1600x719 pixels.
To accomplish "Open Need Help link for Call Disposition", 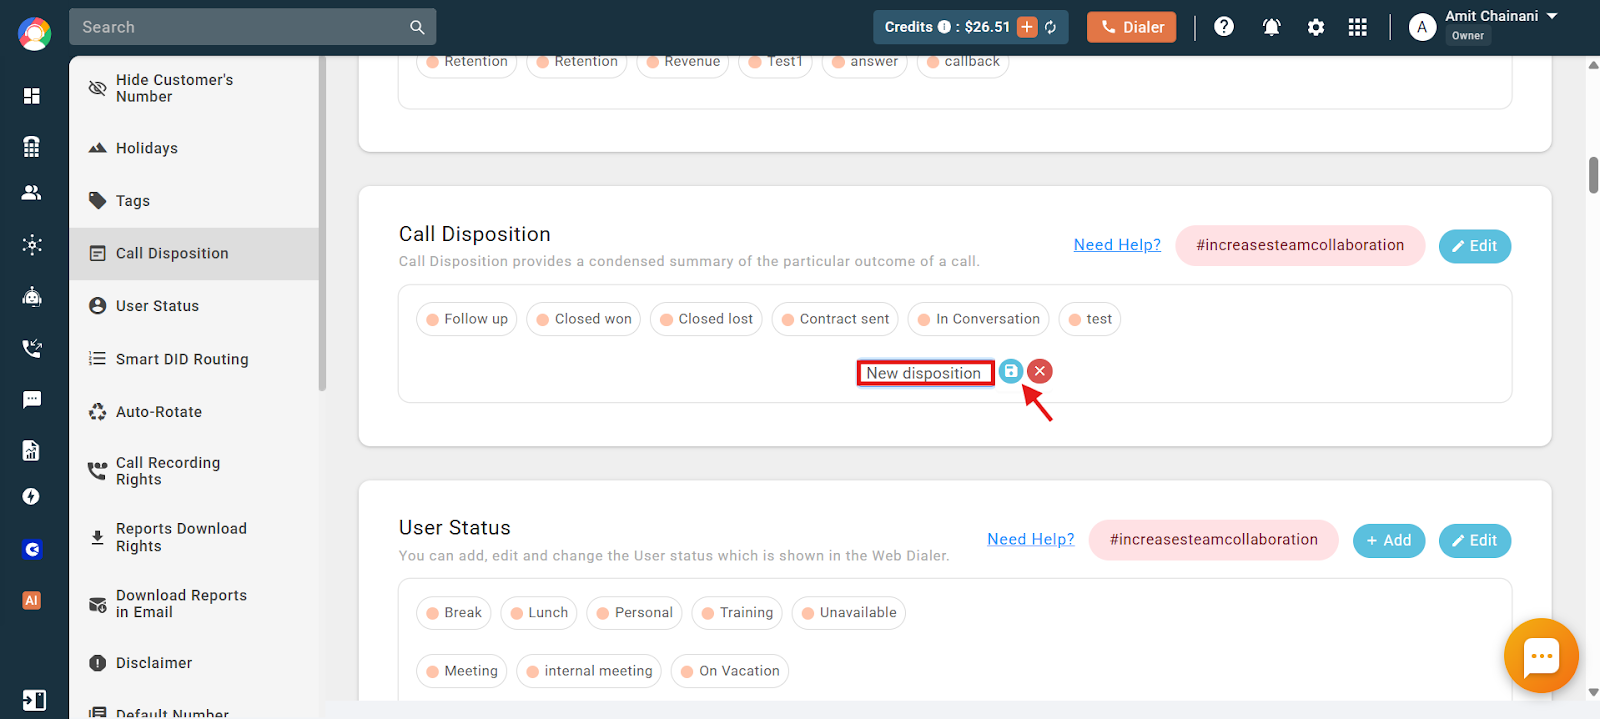I will coord(1117,245).
